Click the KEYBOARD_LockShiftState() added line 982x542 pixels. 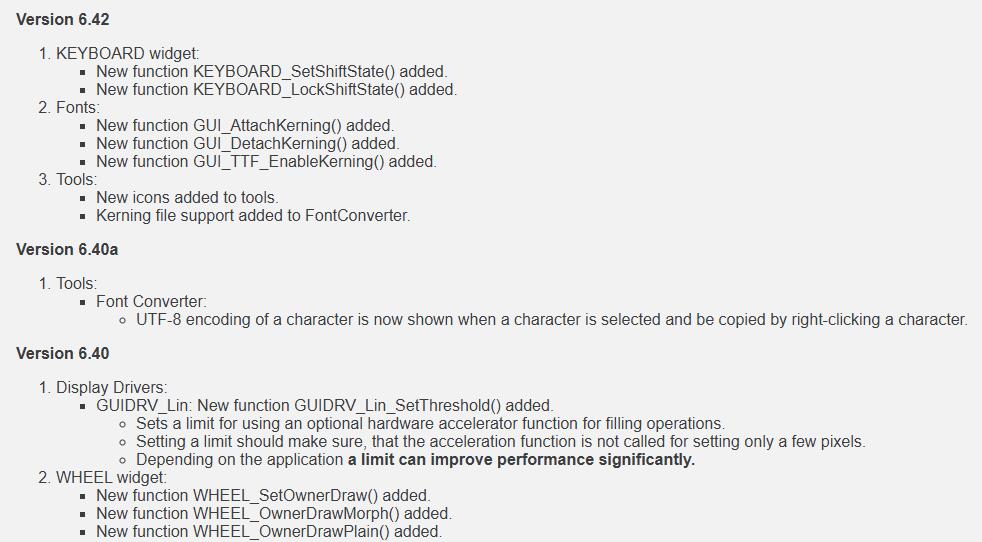click(277, 90)
